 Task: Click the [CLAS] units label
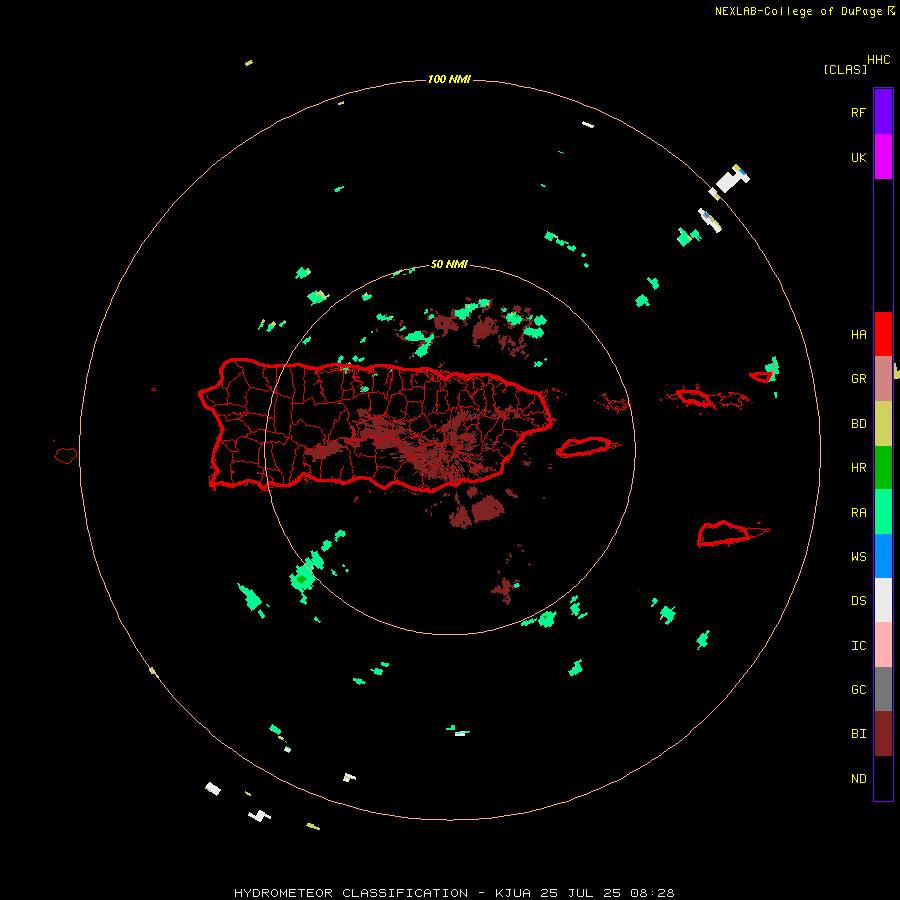click(x=845, y=69)
